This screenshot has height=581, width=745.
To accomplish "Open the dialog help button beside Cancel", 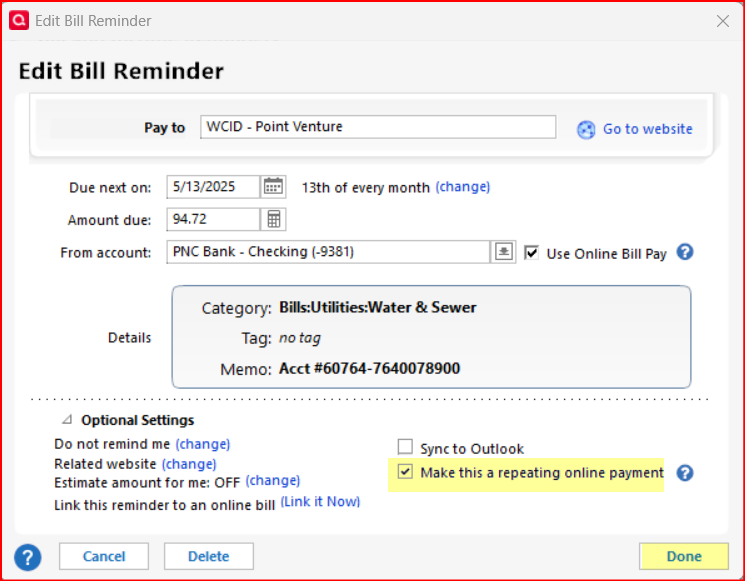I will click(x=28, y=557).
